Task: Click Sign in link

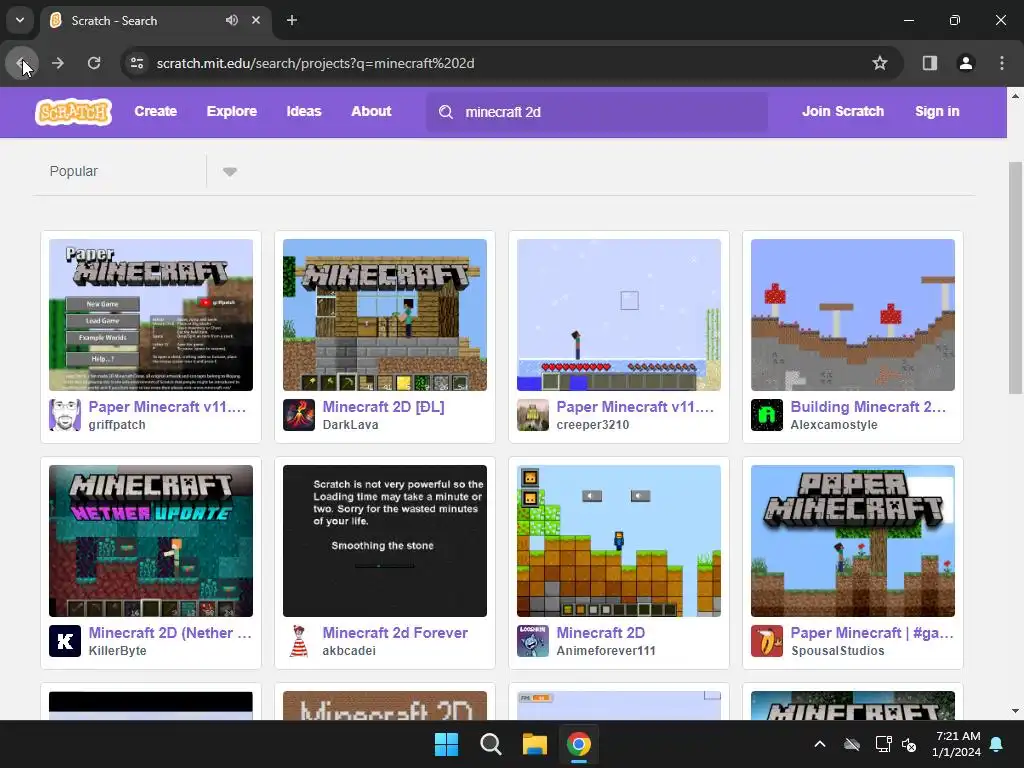Action: click(x=937, y=112)
